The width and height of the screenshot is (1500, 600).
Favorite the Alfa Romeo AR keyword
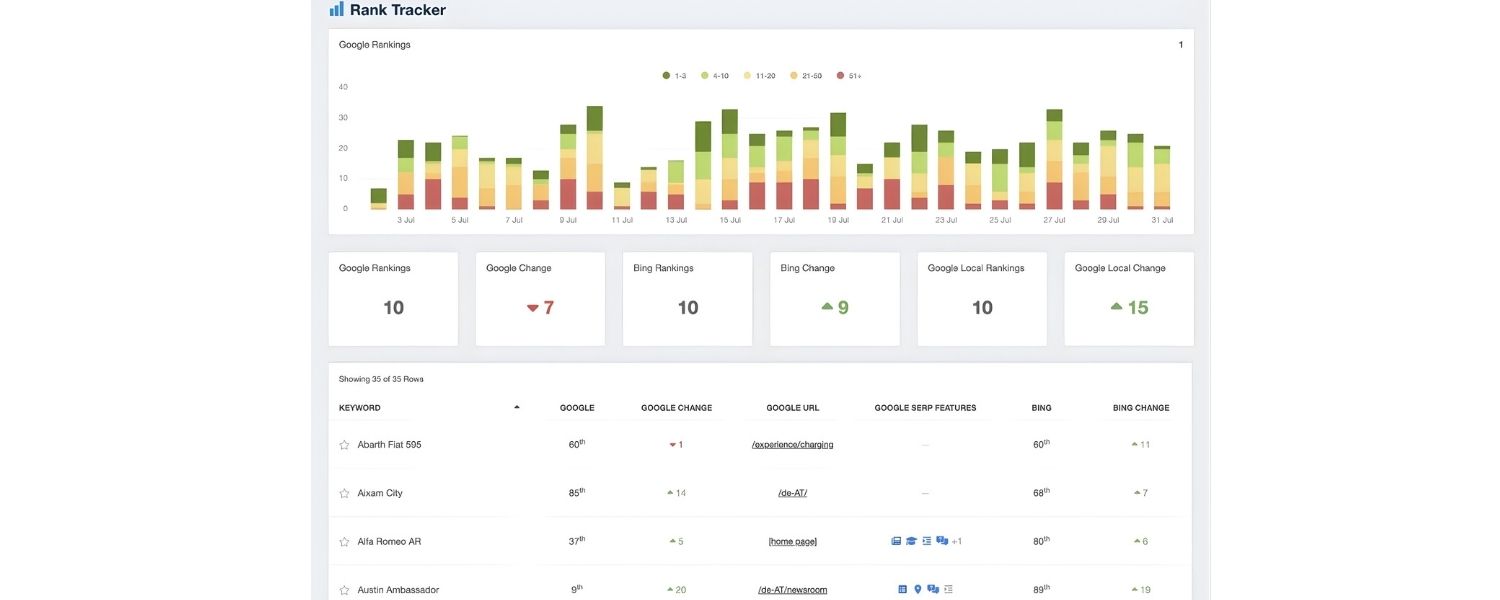click(x=344, y=542)
